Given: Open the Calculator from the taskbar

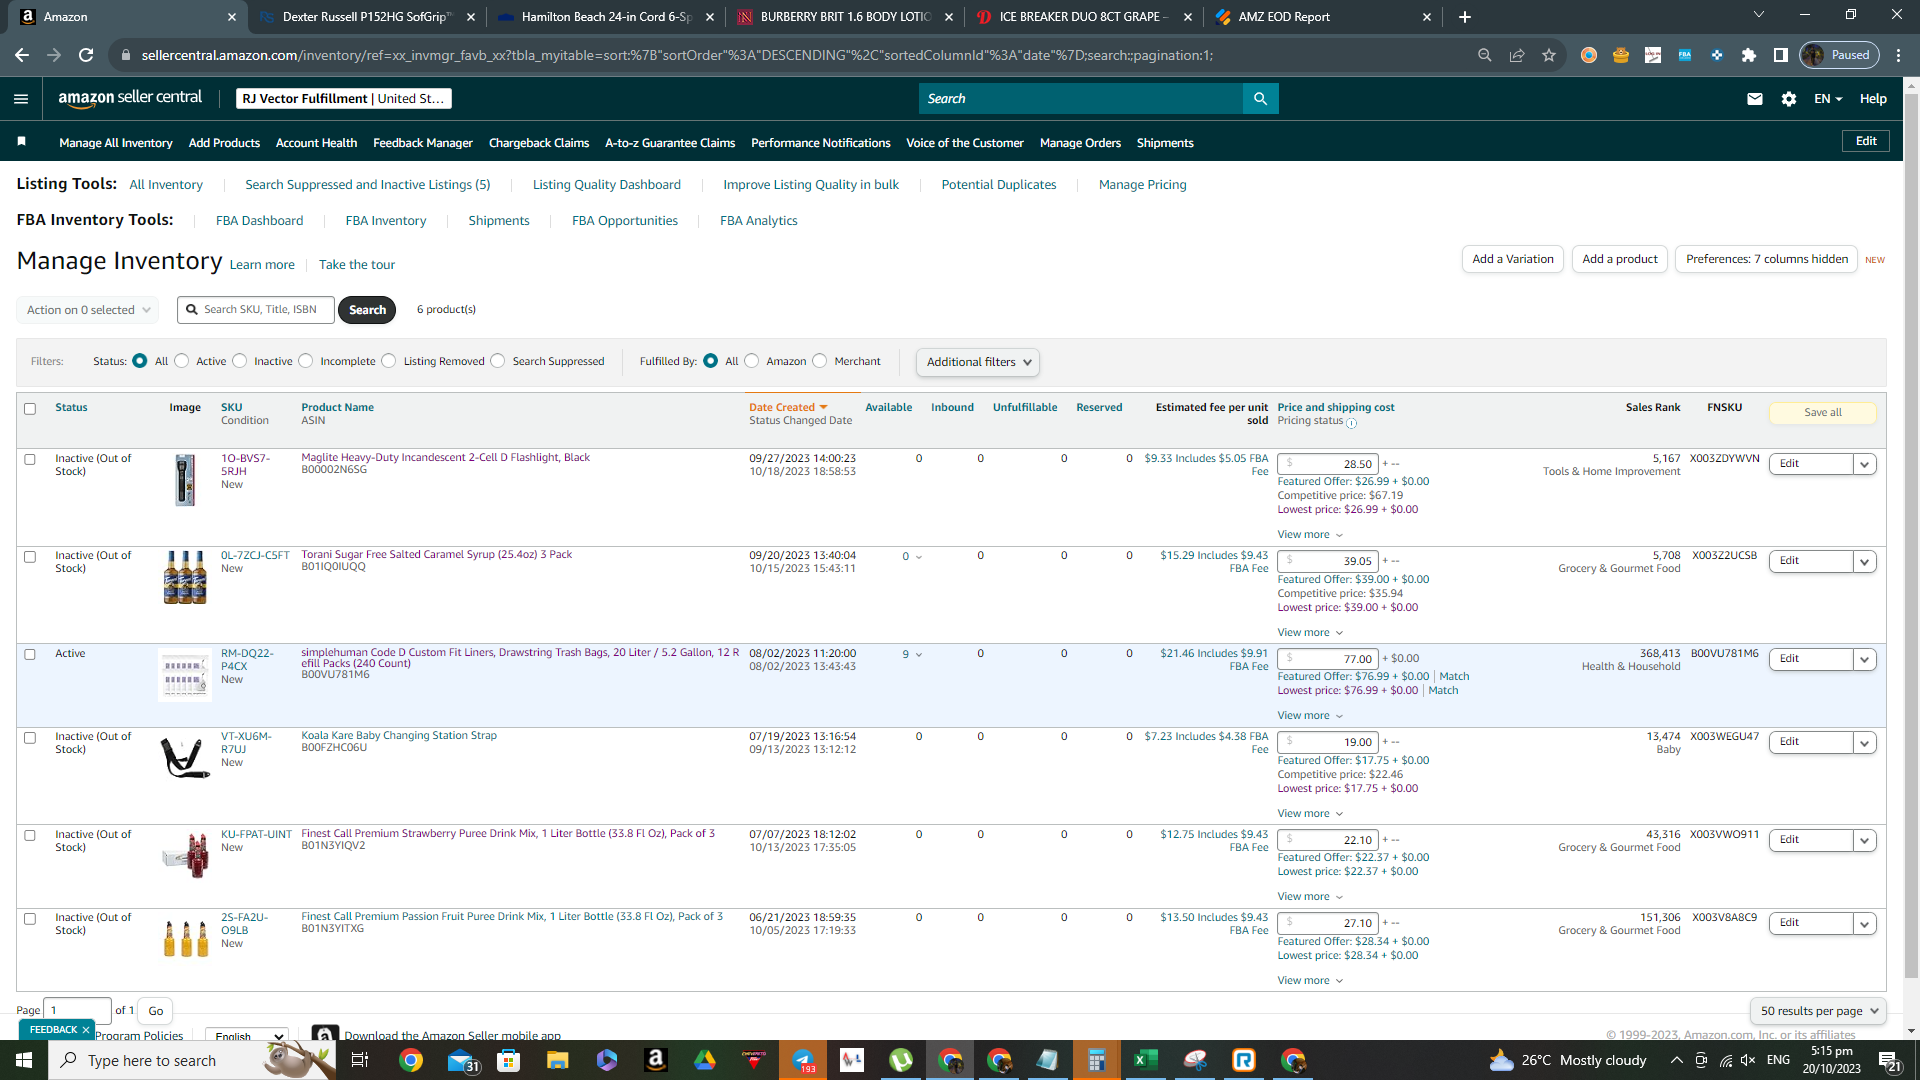Looking at the screenshot, I should tap(1097, 1060).
